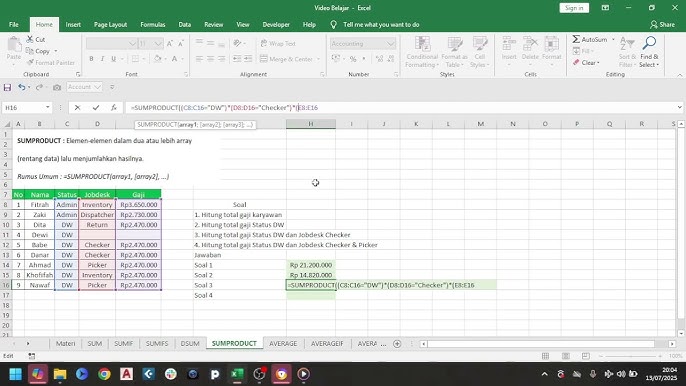This screenshot has width=686, height=386.
Task: Click into the formula bar text
Action: pos(224,108)
